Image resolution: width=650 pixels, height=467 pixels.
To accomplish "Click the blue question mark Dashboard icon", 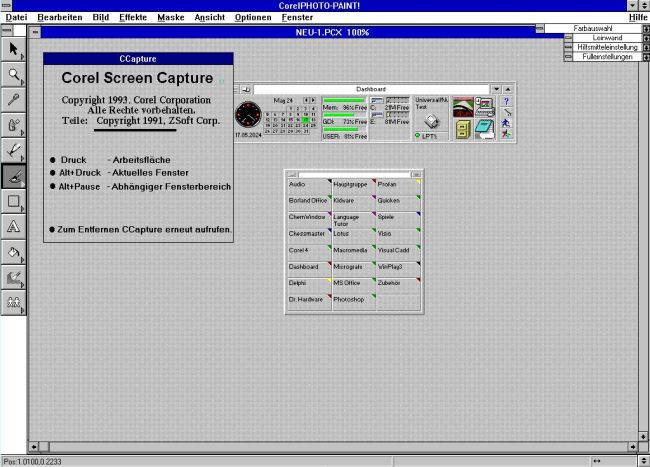I will pyautogui.click(x=506, y=101).
